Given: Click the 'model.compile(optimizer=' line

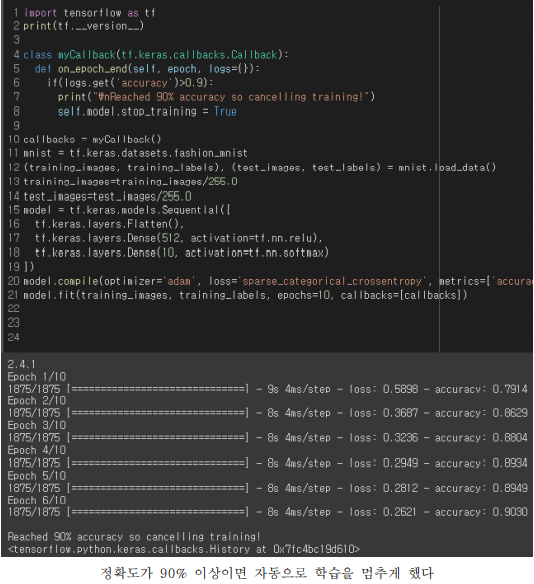Looking at the screenshot, I should 278,281.
